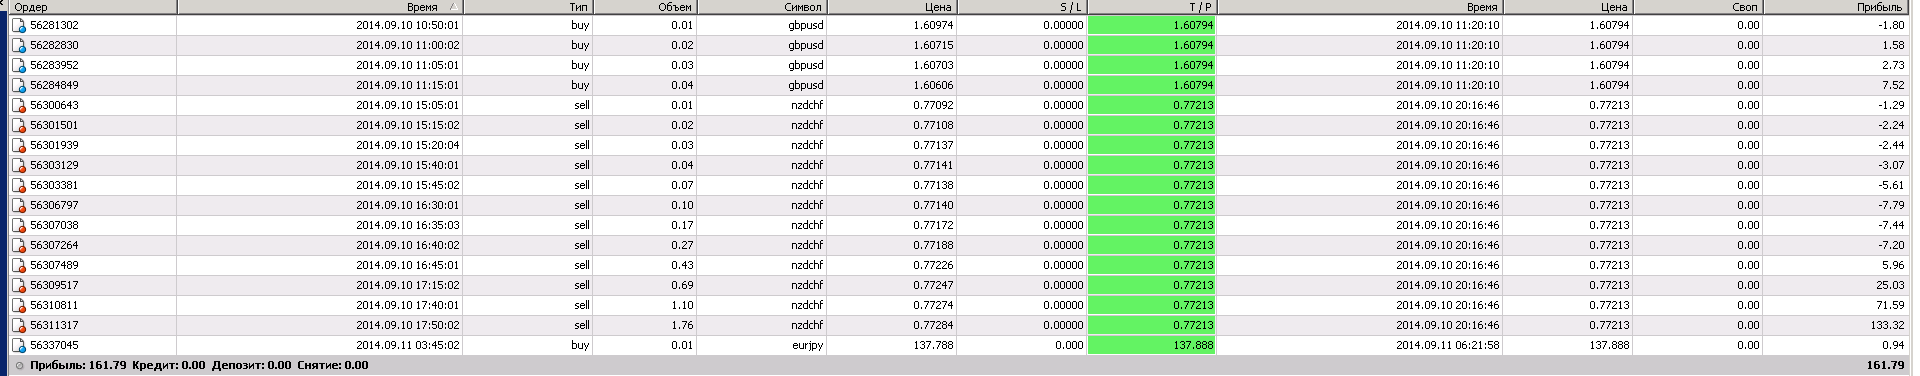Sort by the Объем column header
Viewport: 1920px width, 376px height.
tap(645, 7)
